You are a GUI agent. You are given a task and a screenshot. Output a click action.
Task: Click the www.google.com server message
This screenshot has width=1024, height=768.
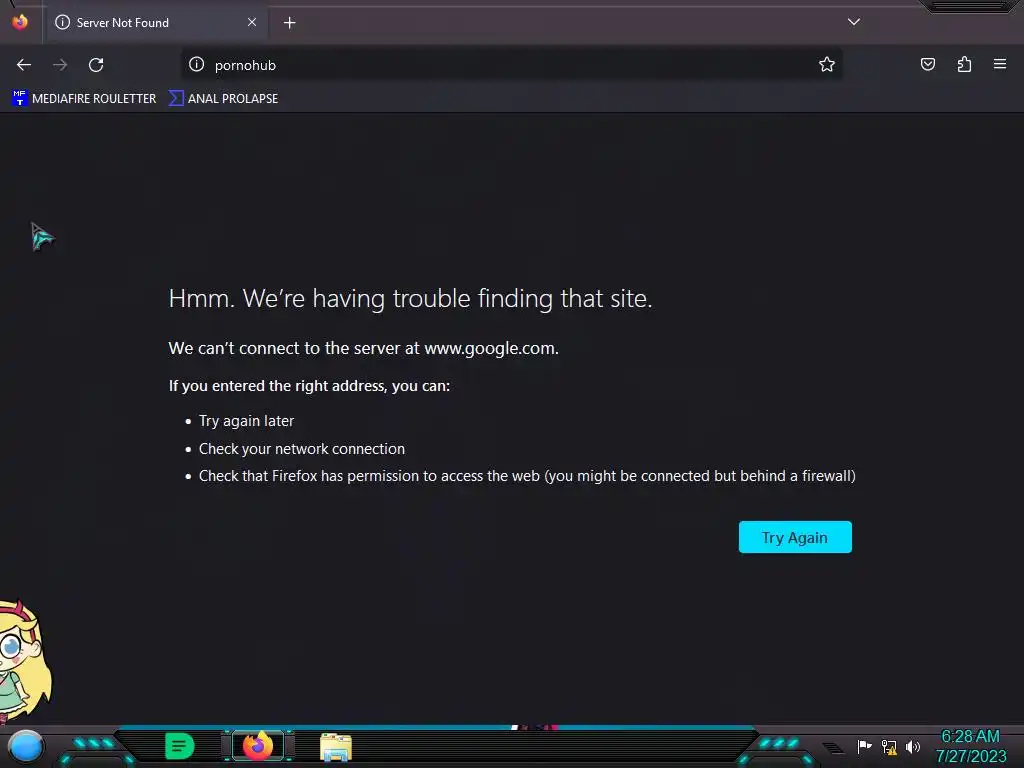tap(363, 348)
